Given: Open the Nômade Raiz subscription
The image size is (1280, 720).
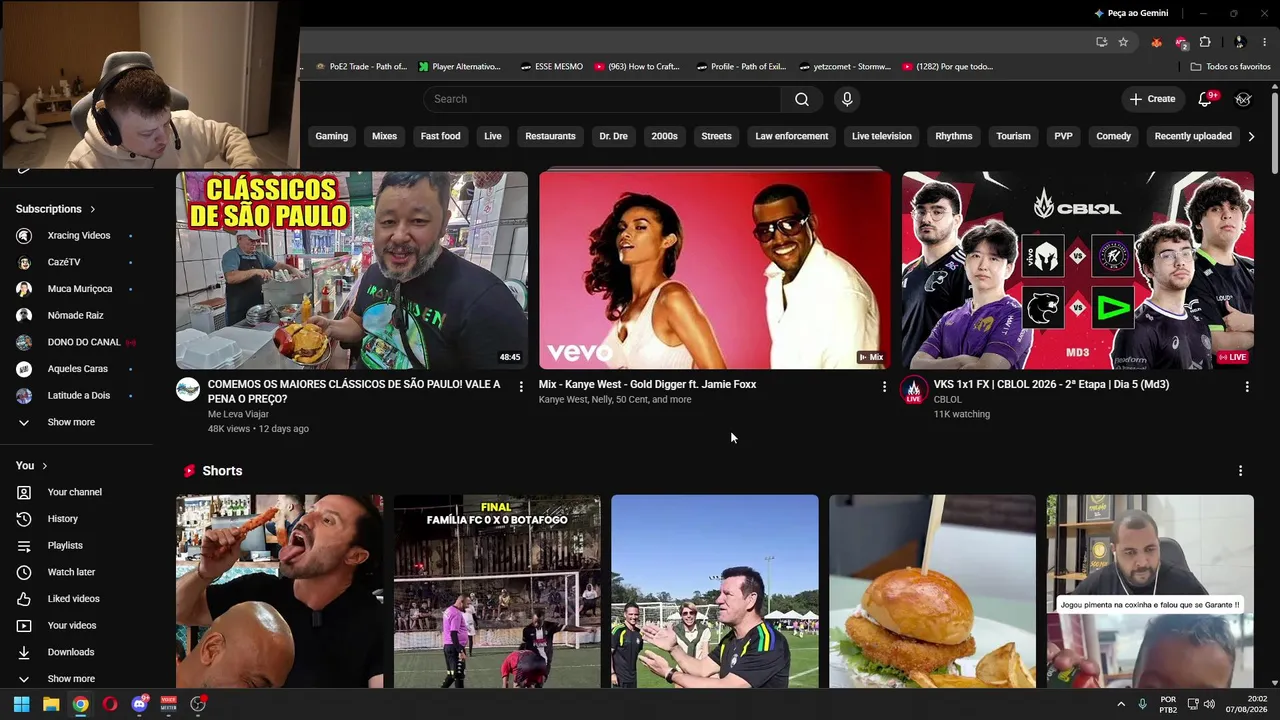Looking at the screenshot, I should coord(76,316).
